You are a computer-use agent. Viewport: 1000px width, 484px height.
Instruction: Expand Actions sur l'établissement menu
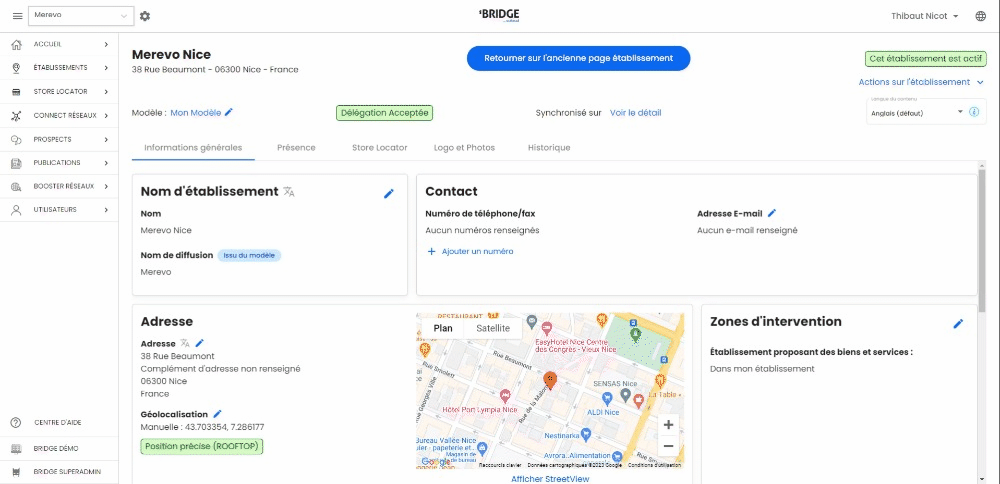click(x=921, y=82)
